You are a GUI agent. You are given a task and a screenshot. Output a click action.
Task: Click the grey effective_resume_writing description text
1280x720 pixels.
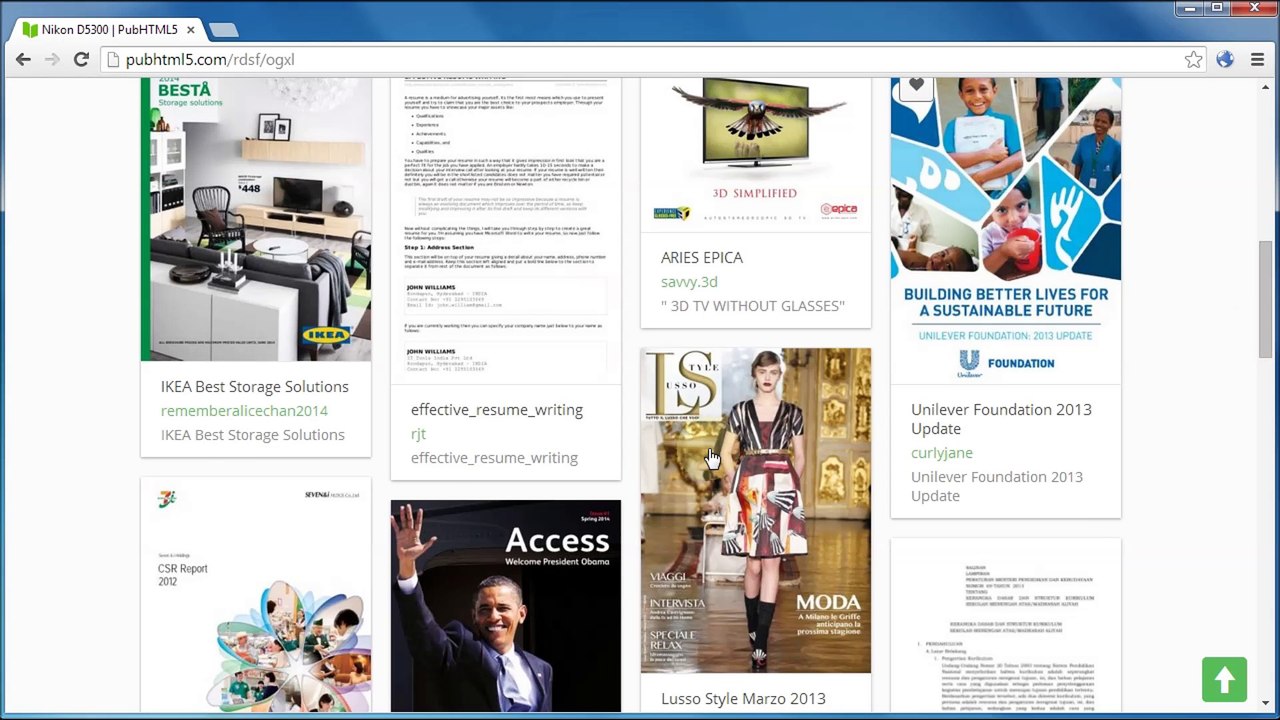(x=494, y=458)
